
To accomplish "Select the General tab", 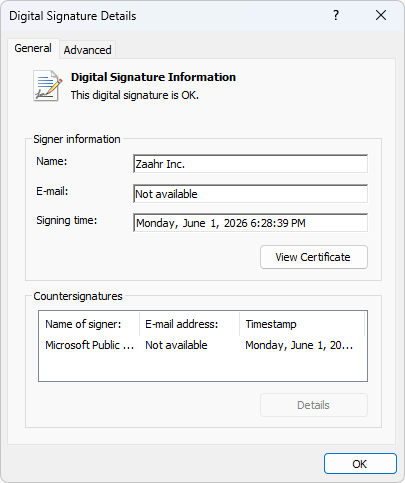I will pos(33,48).
